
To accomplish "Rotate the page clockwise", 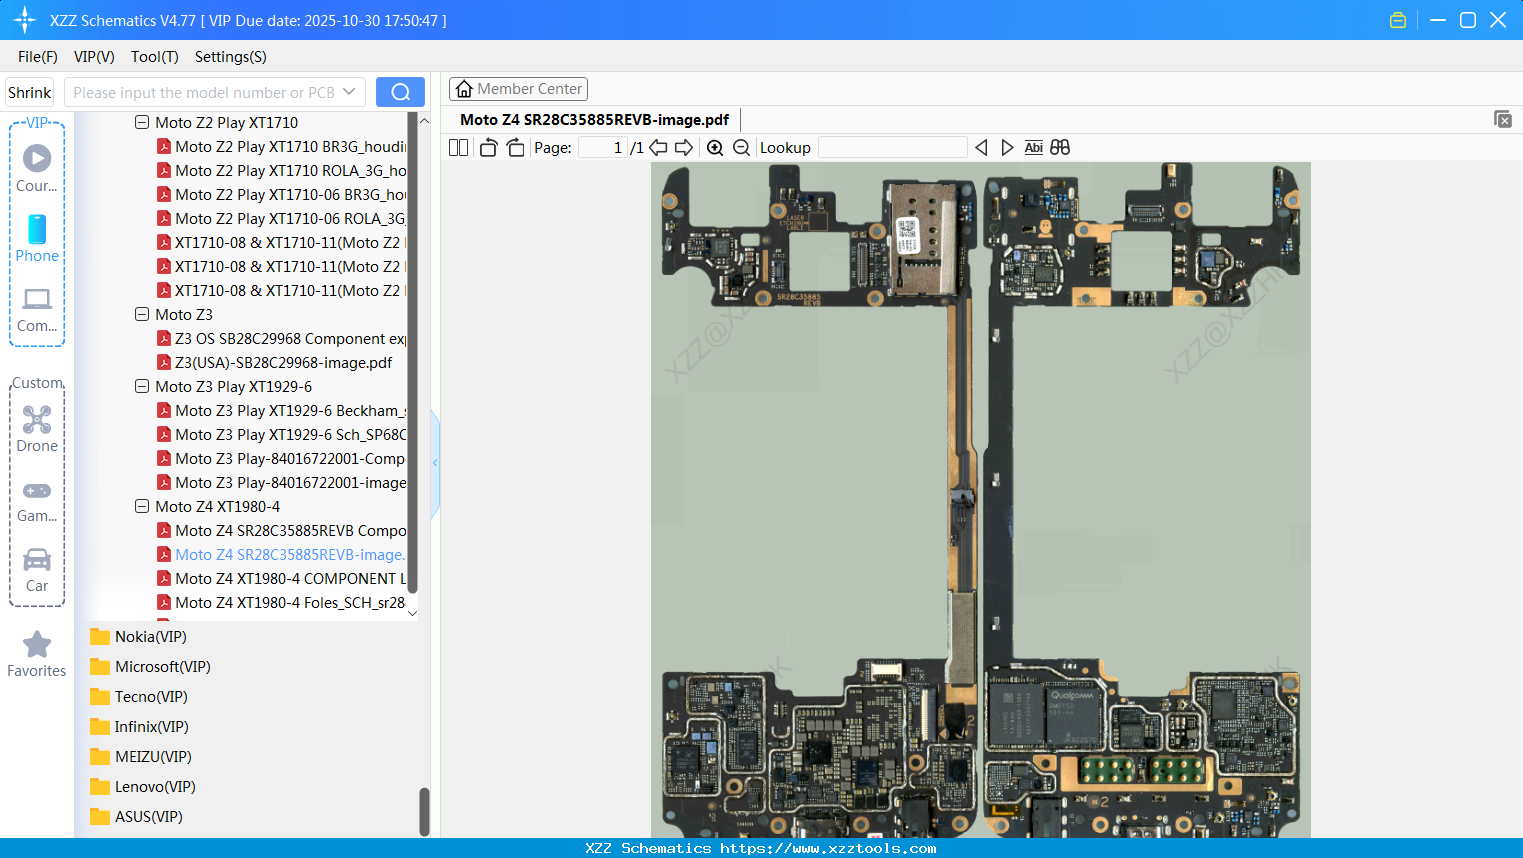I will point(515,148).
